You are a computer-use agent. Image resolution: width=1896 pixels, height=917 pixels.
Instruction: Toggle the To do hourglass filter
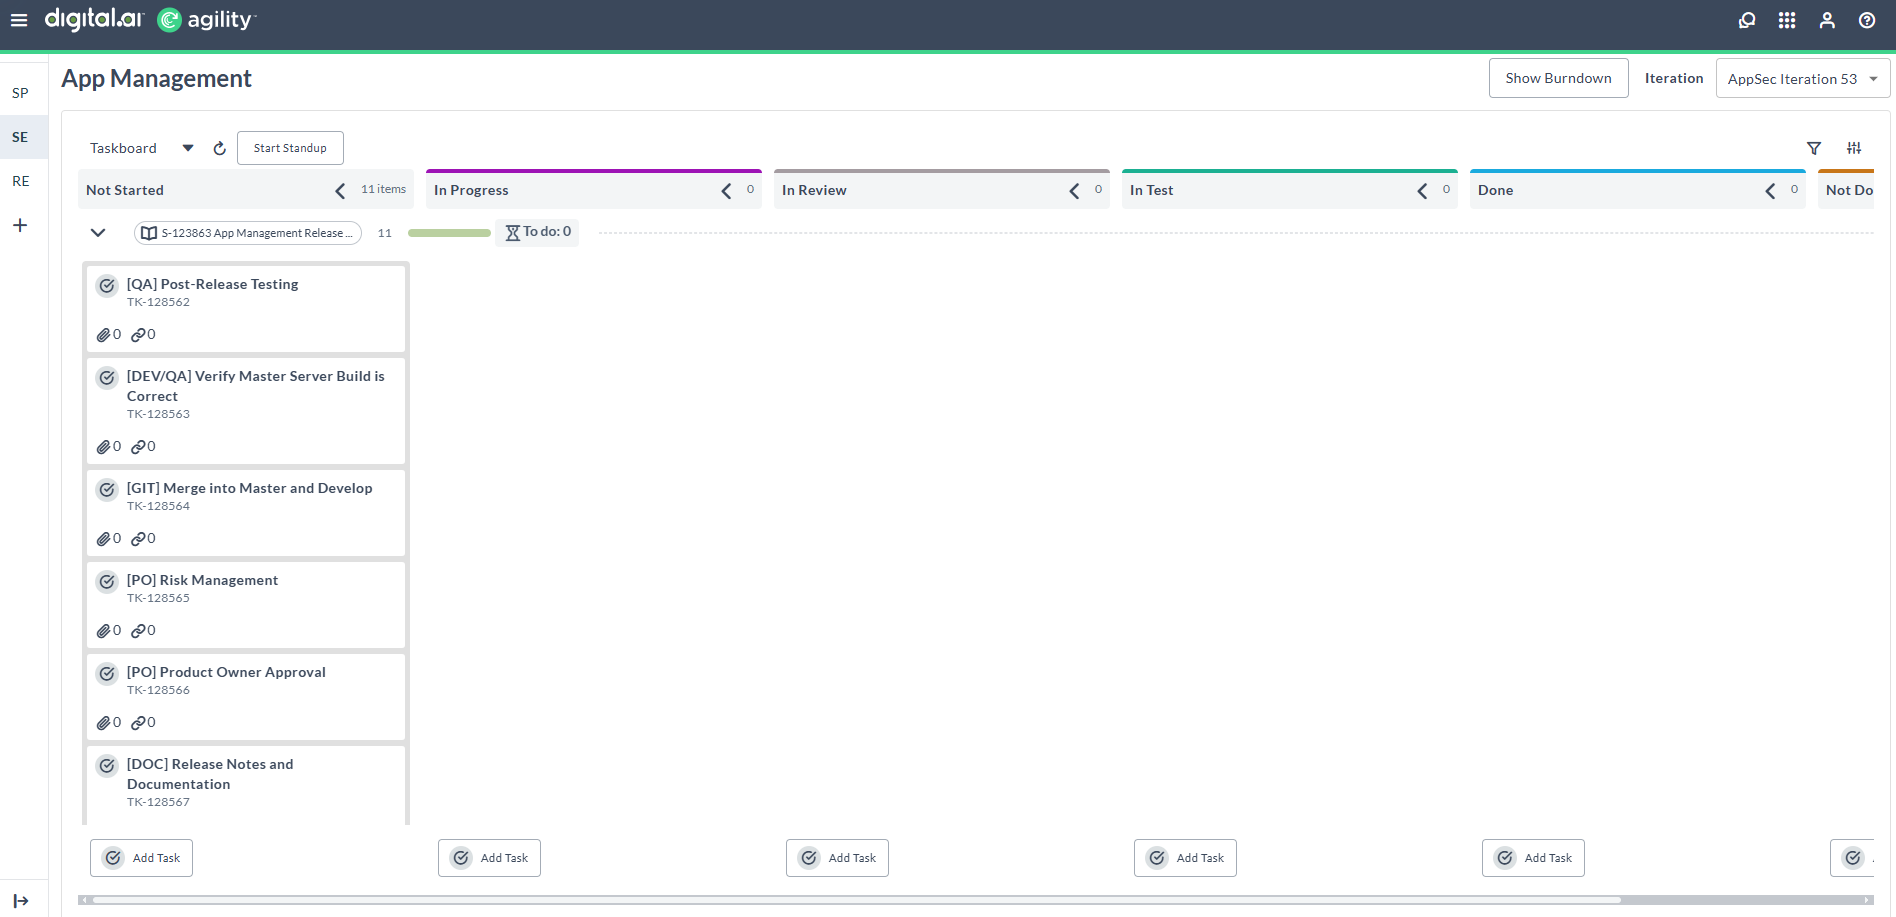(x=537, y=232)
